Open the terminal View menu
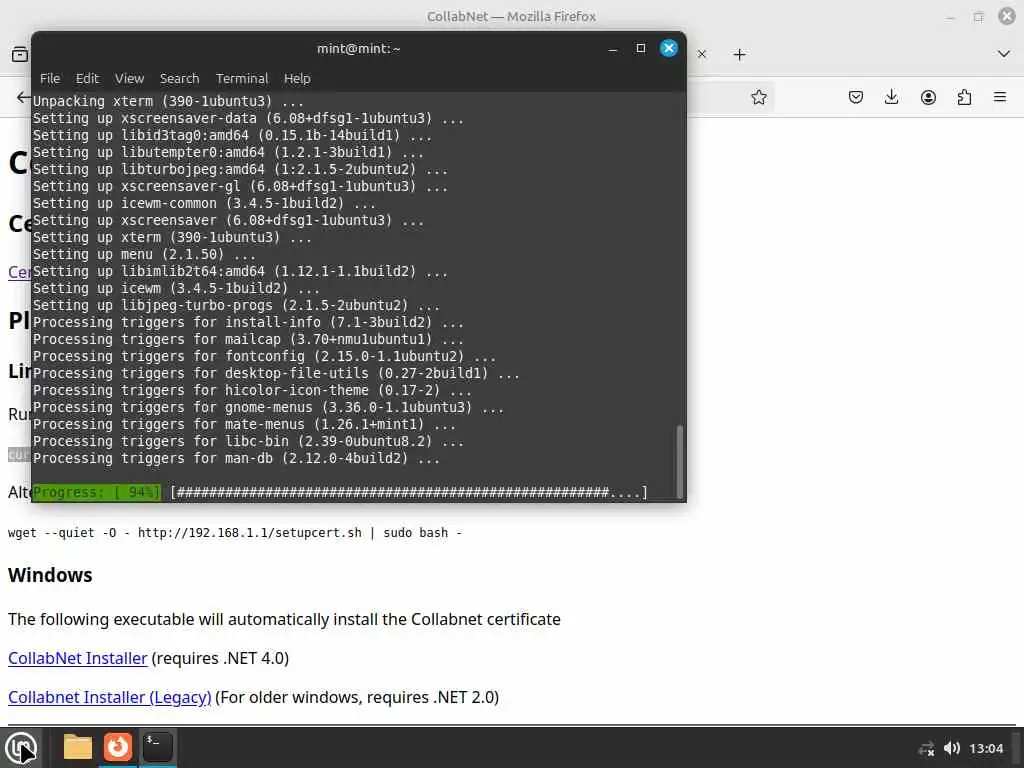This screenshot has height=768, width=1024. click(x=129, y=78)
